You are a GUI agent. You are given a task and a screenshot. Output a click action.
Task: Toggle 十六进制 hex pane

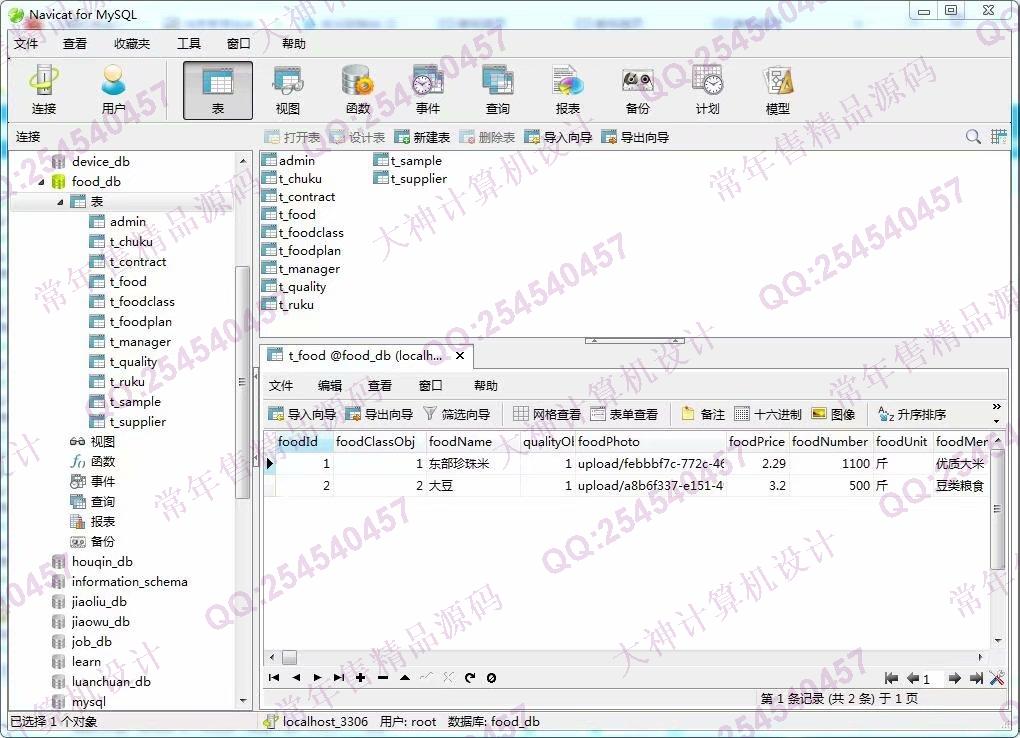[768, 414]
